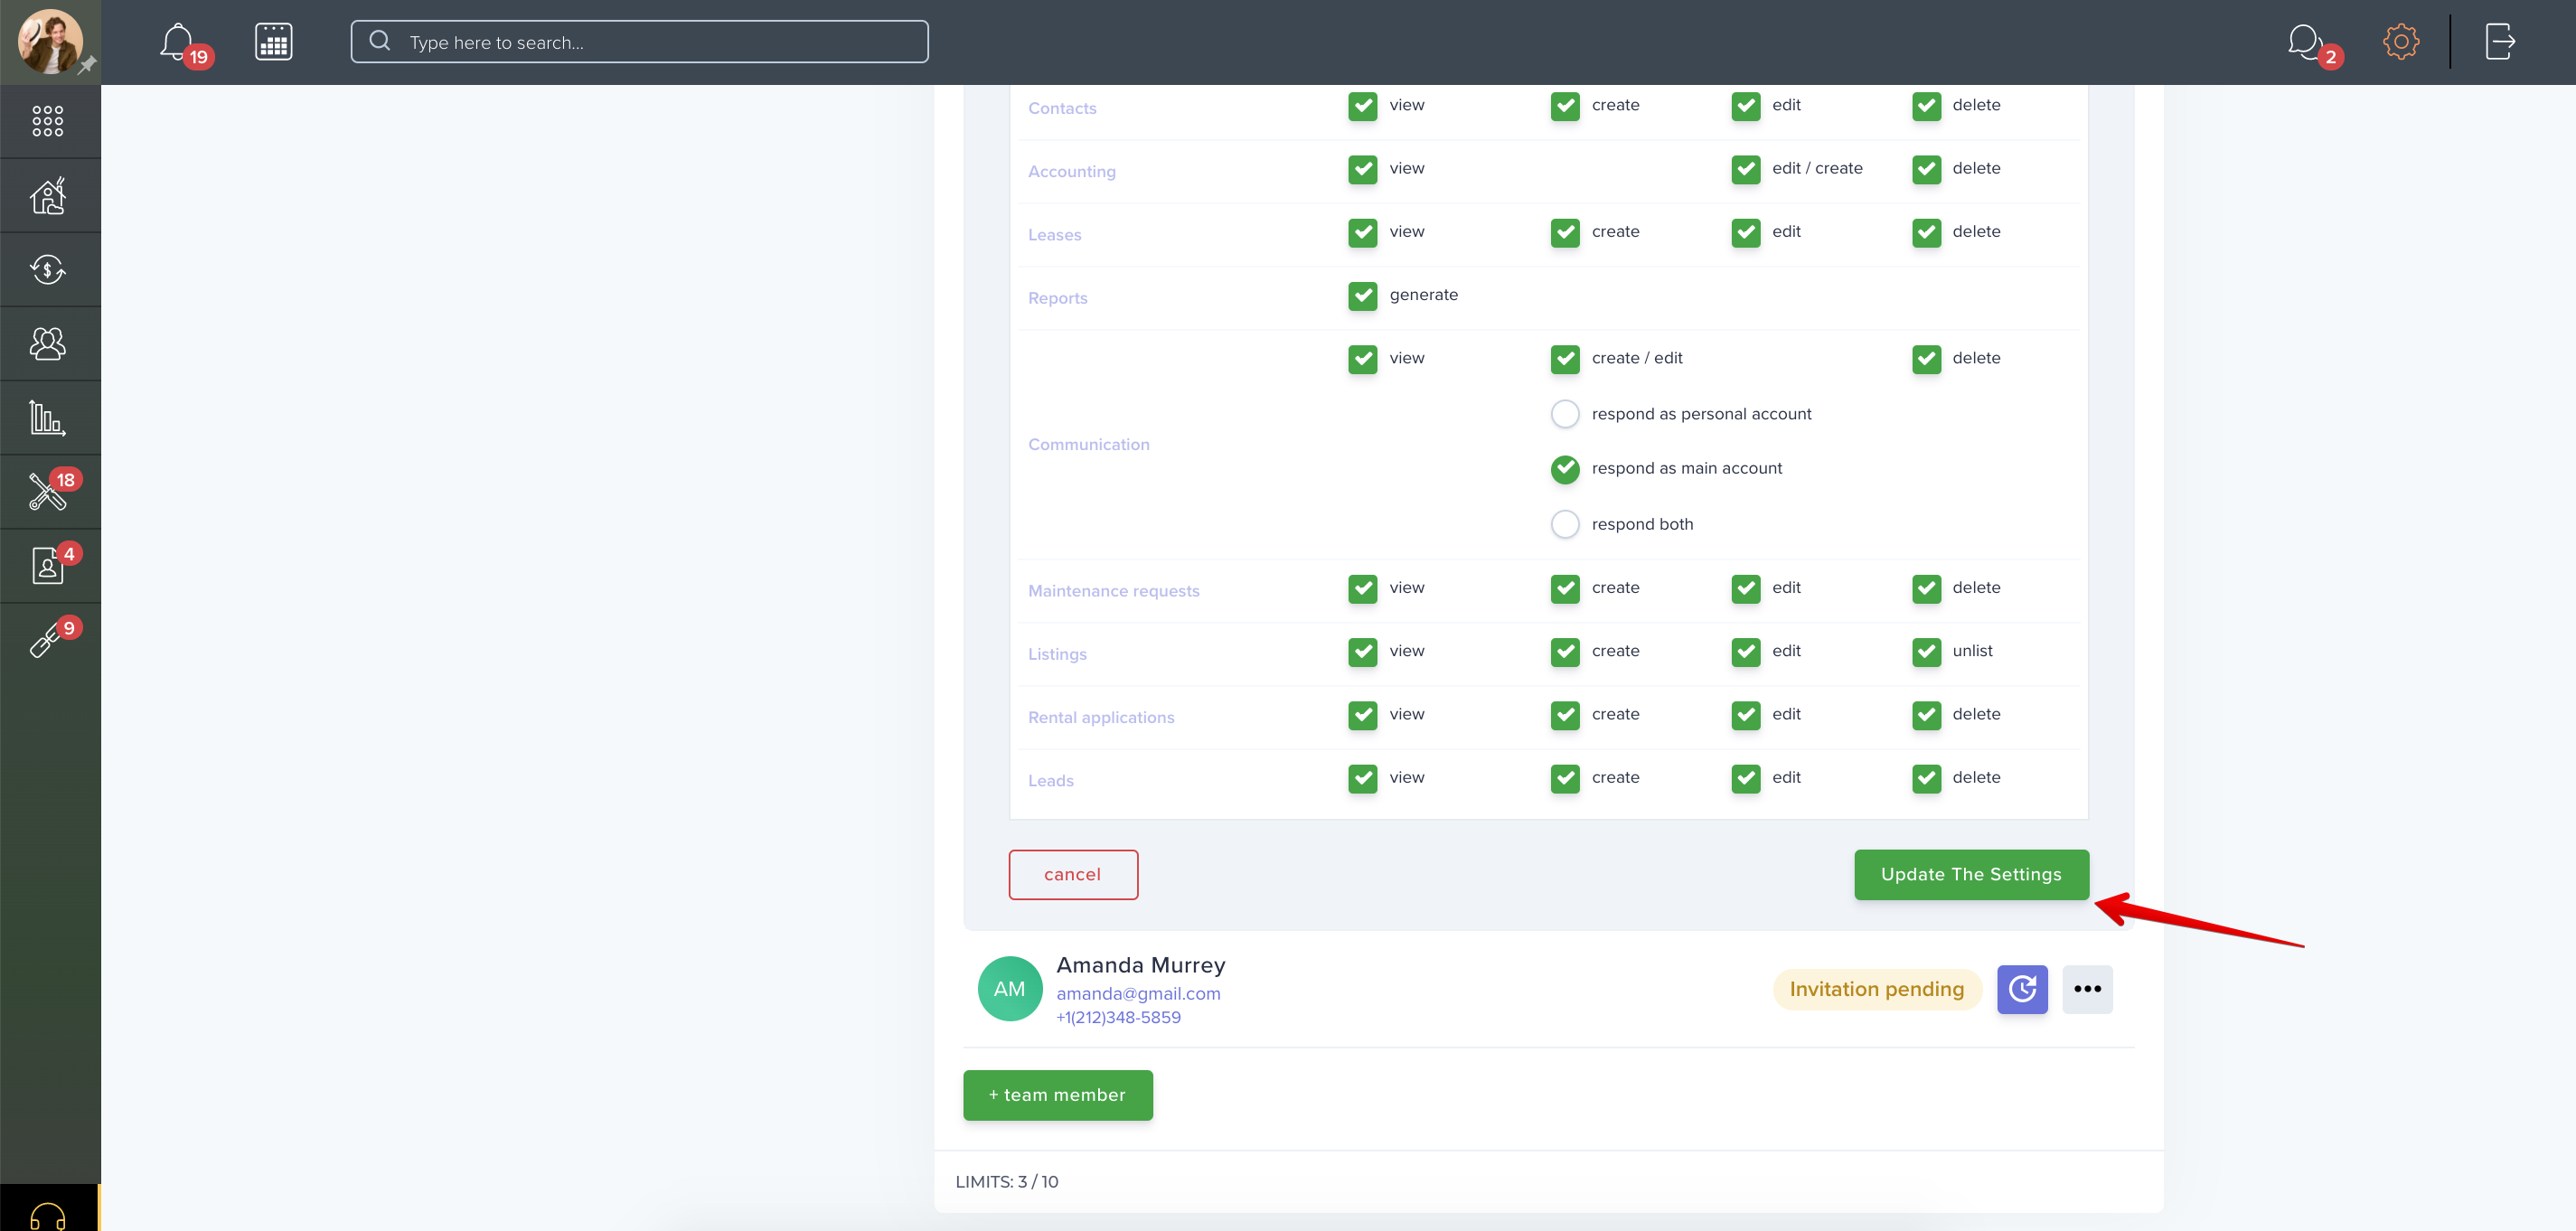Click the search magnifier icon
This screenshot has width=2576, height=1231.
(380, 41)
